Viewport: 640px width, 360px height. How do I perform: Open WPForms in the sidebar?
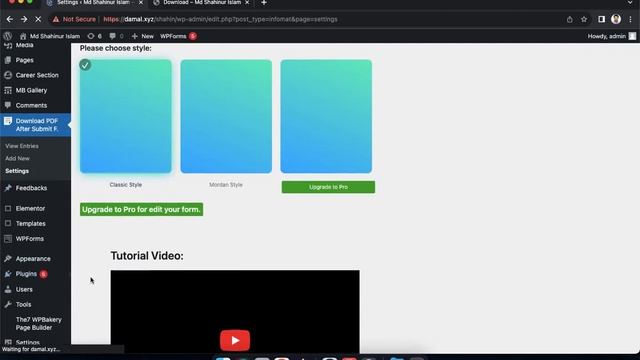point(29,238)
